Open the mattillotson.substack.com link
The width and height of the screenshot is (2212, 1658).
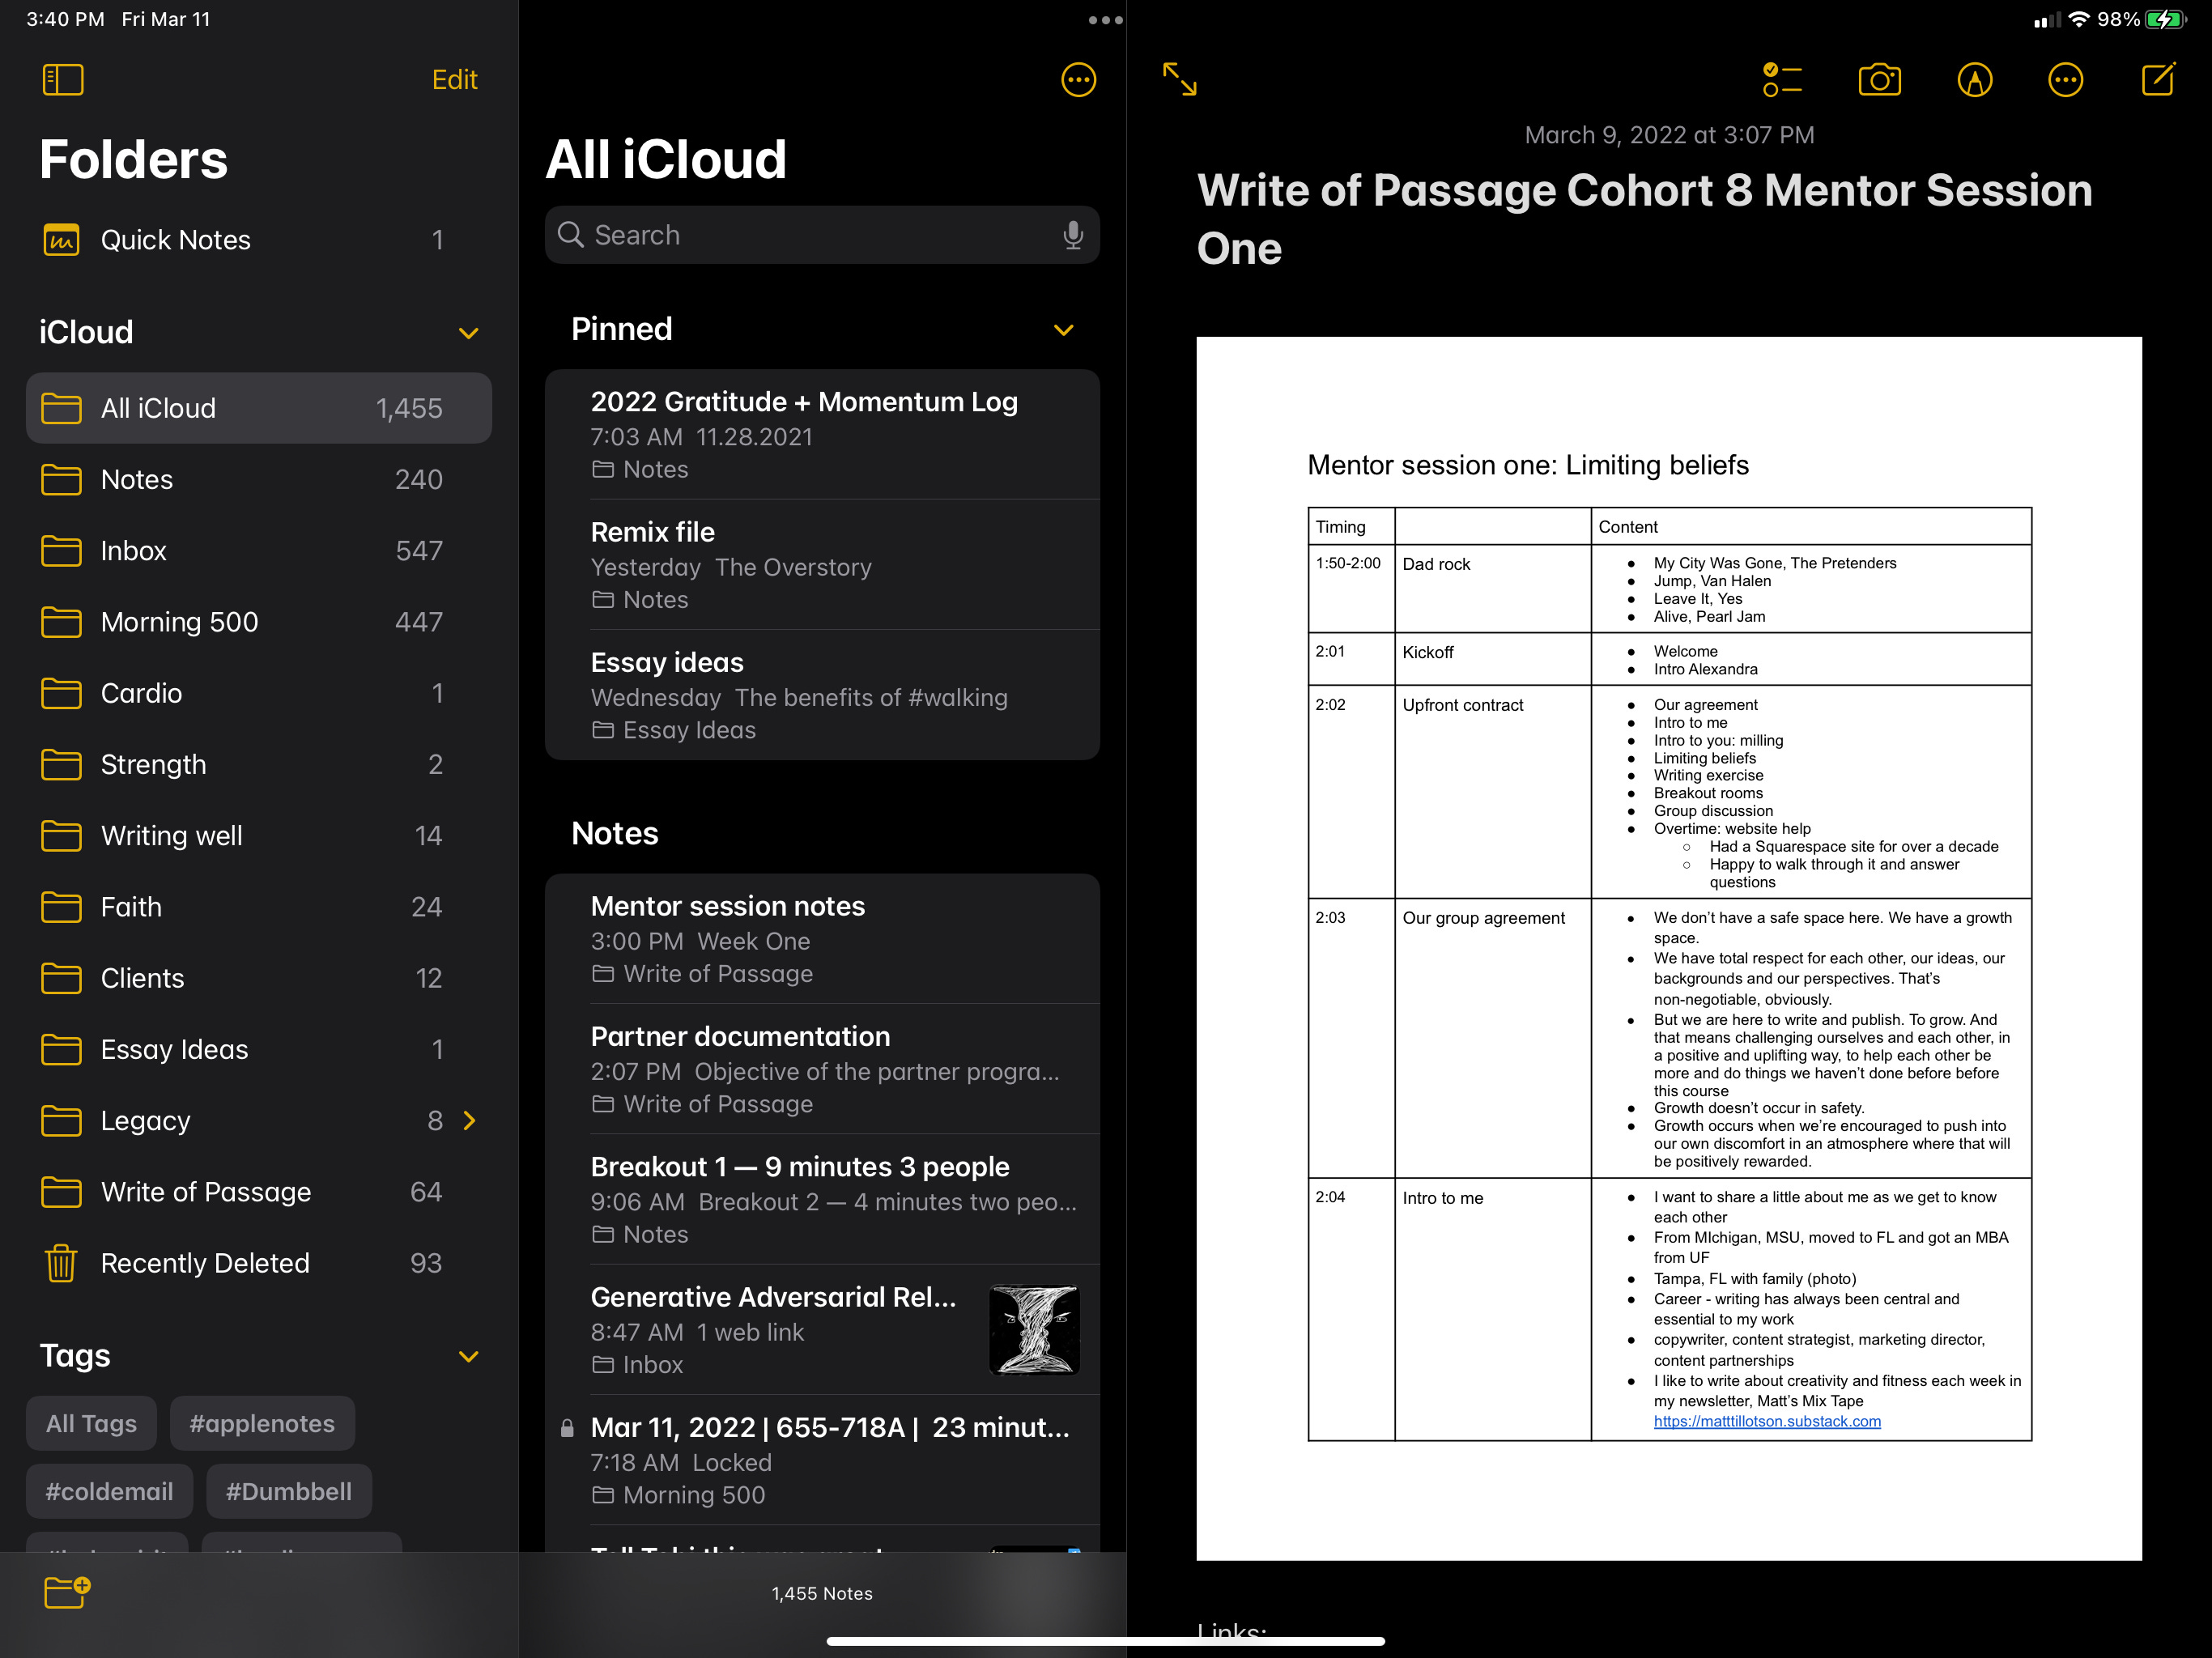tap(1767, 1421)
